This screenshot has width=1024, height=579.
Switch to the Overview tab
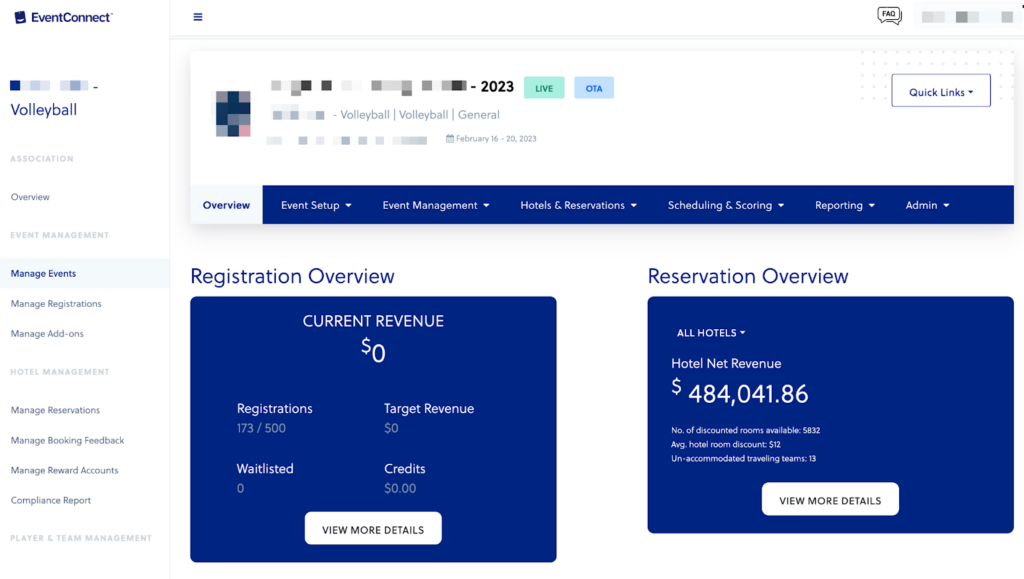226,204
